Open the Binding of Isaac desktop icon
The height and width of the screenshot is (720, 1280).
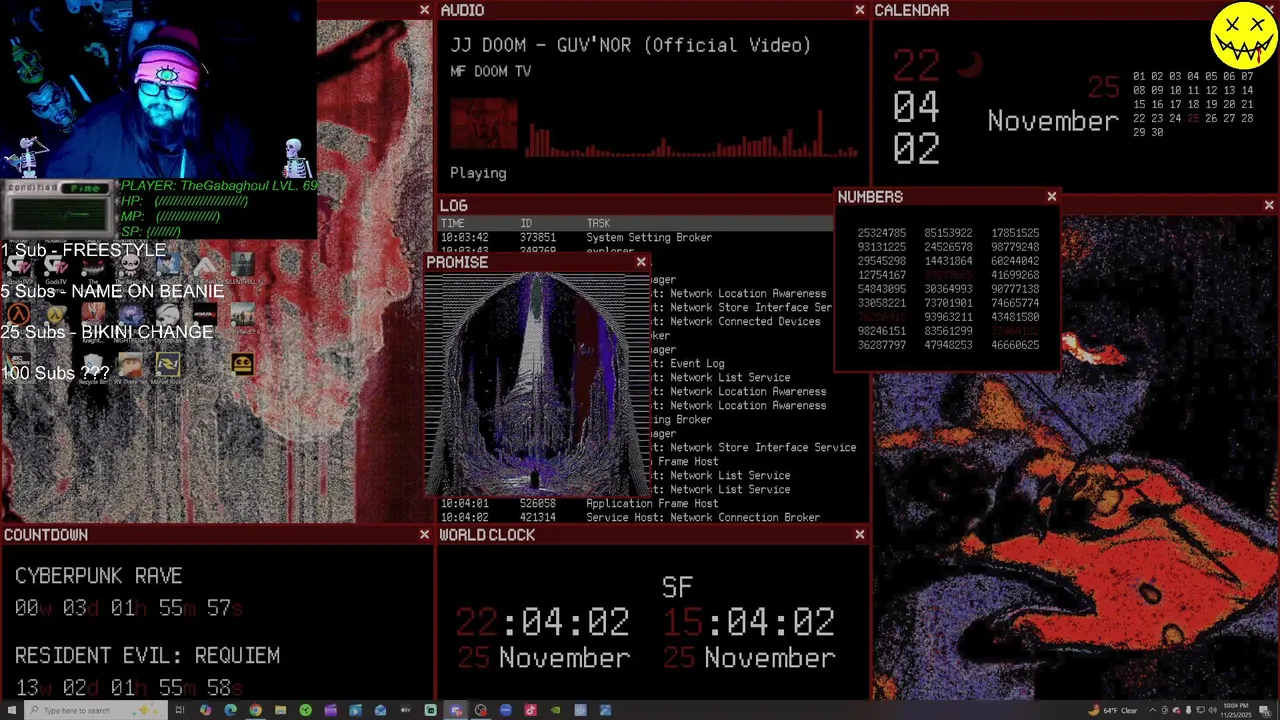[129, 265]
